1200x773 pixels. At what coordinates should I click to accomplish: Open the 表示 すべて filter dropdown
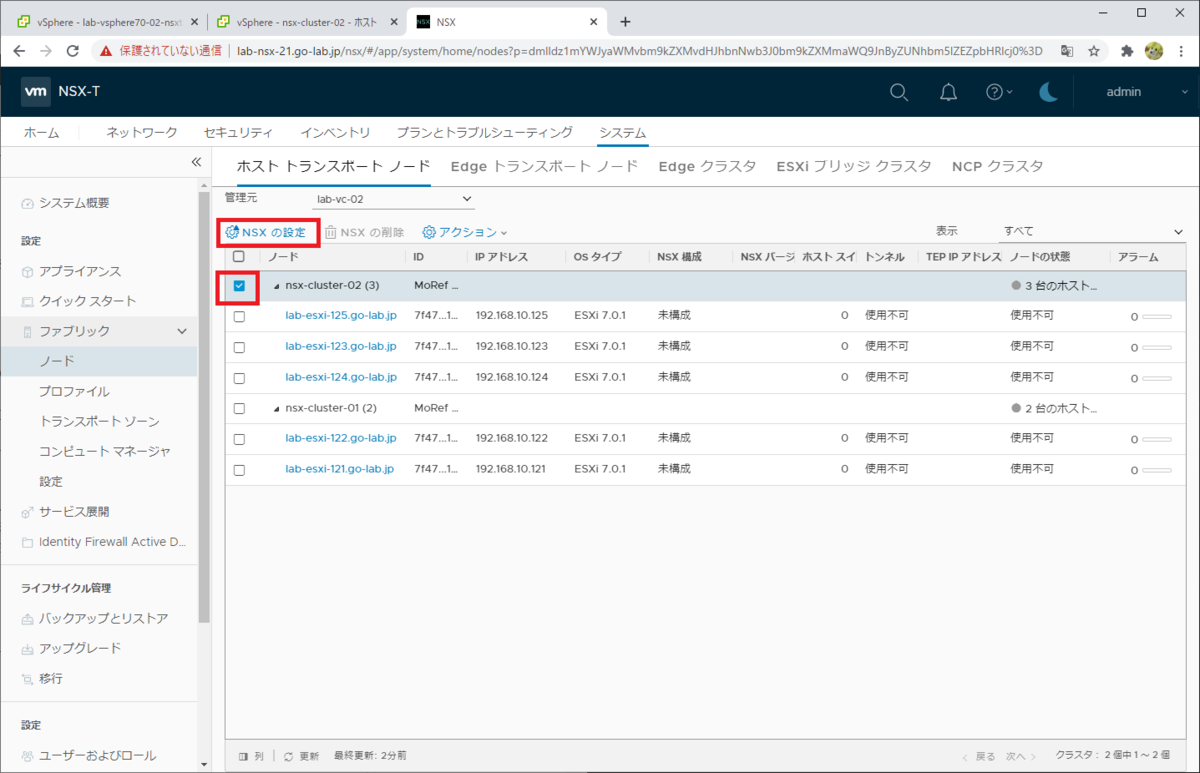pos(1093,231)
